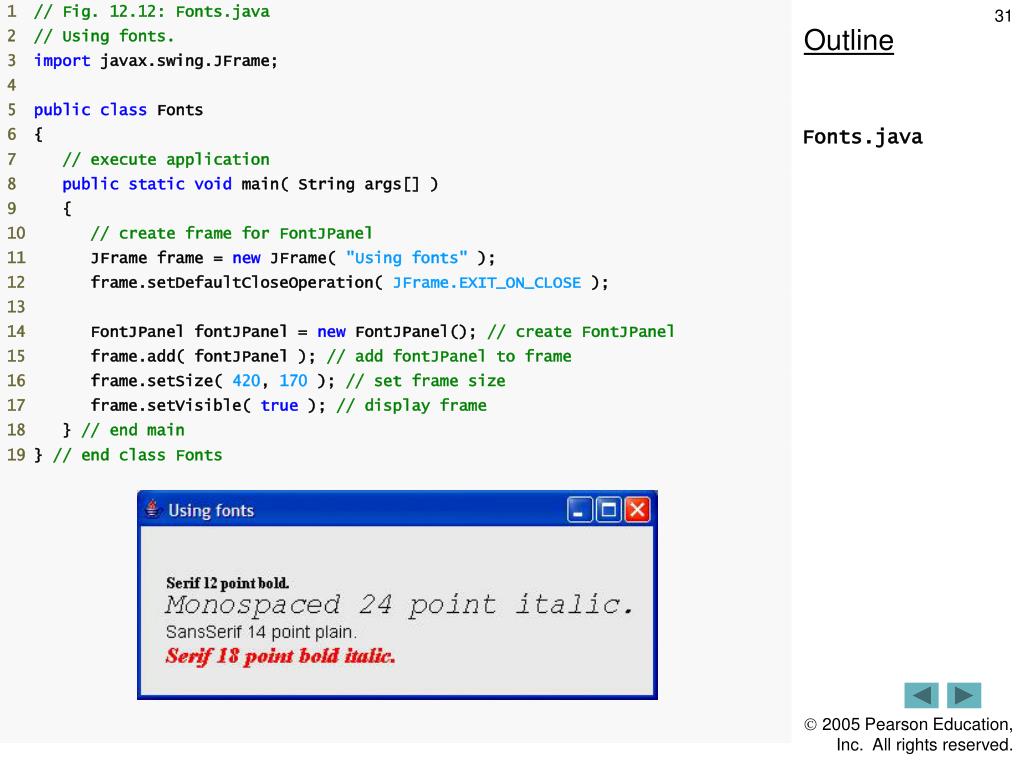Click 'true' keyword in setVisible call
This screenshot has width=1024, height=768.
[280, 406]
